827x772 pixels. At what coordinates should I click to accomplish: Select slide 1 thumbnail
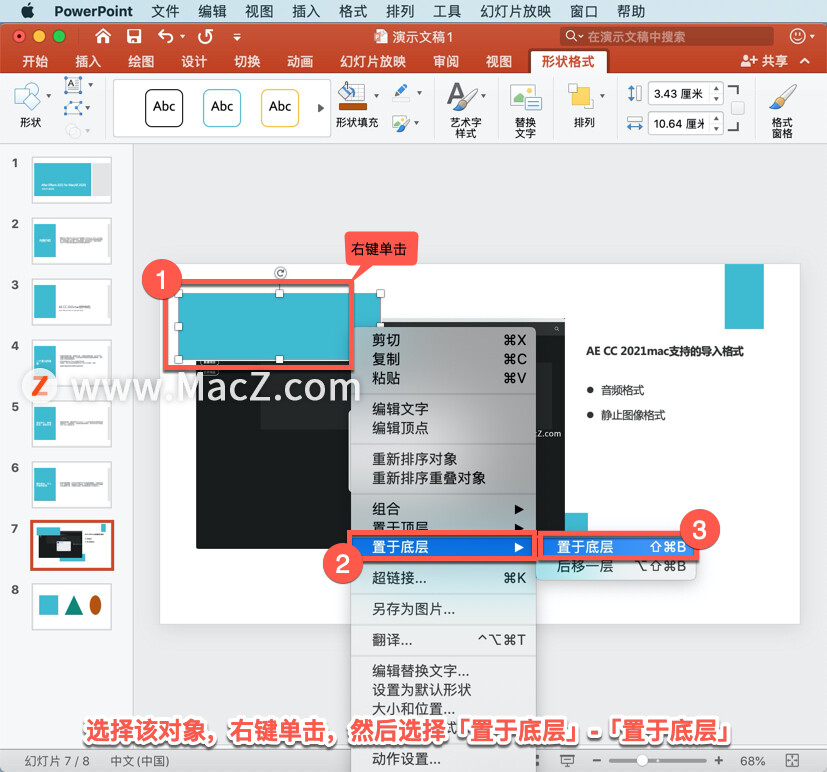tap(72, 180)
